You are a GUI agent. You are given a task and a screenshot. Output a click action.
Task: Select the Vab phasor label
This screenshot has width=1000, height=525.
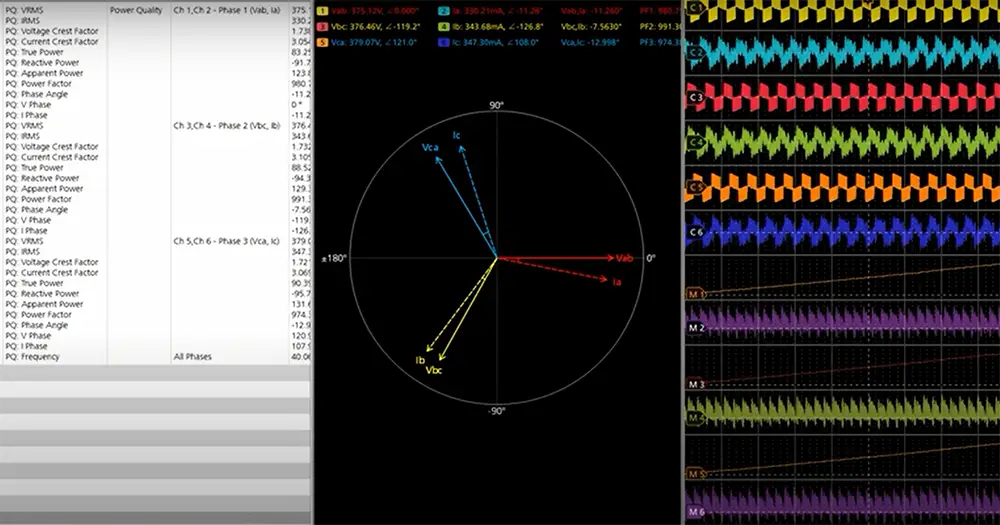[624, 258]
